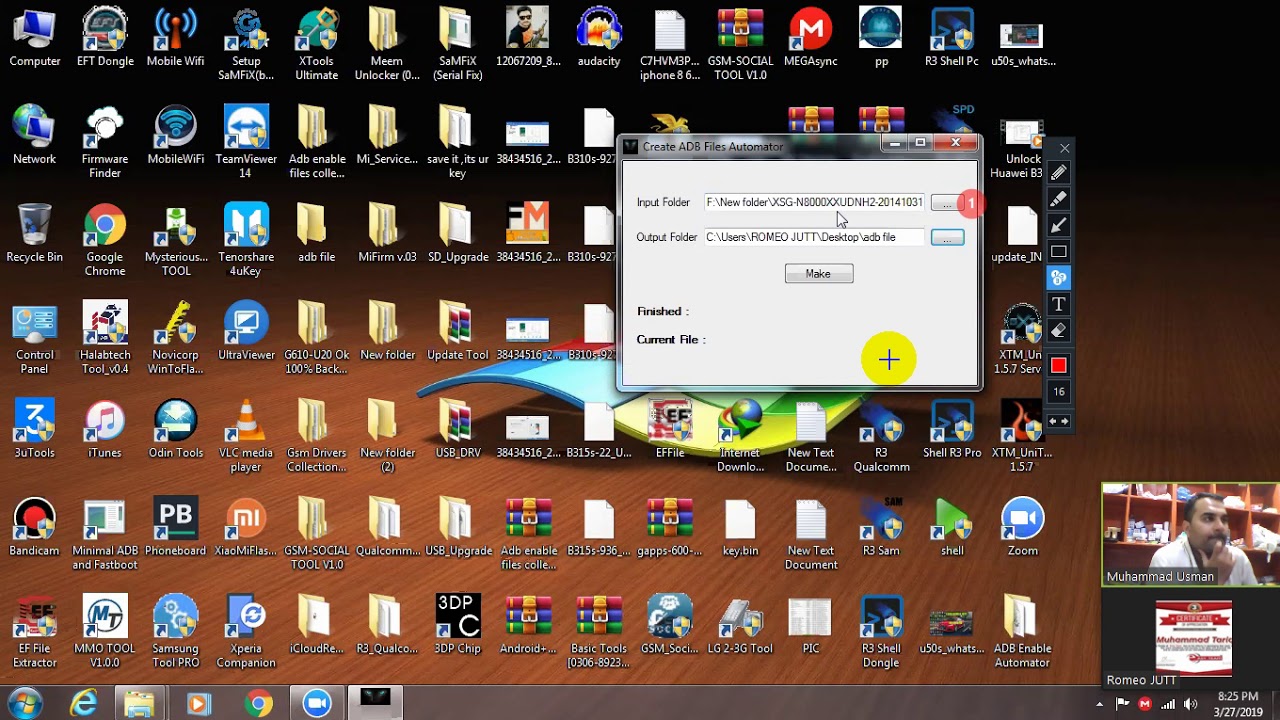Screen dimensions: 1280x720
Task: Toggle the numbered step marker tool
Action: click(1059, 277)
